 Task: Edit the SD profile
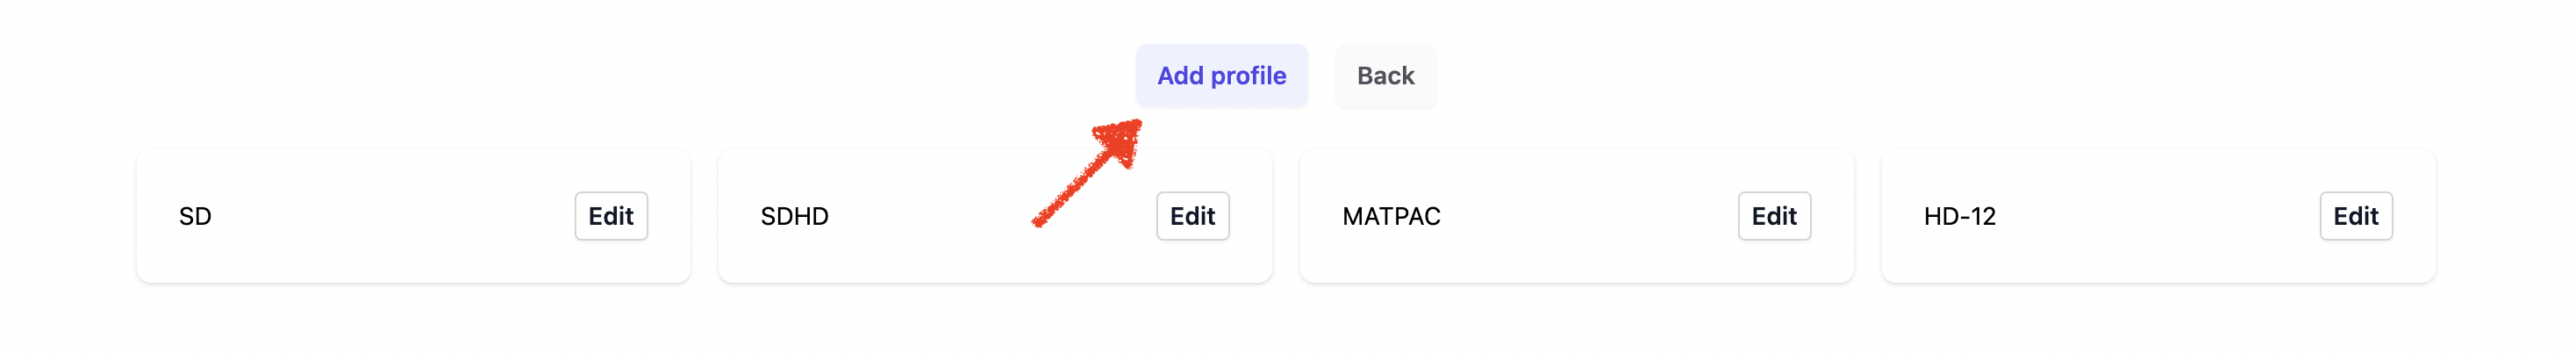pyautogui.click(x=610, y=216)
